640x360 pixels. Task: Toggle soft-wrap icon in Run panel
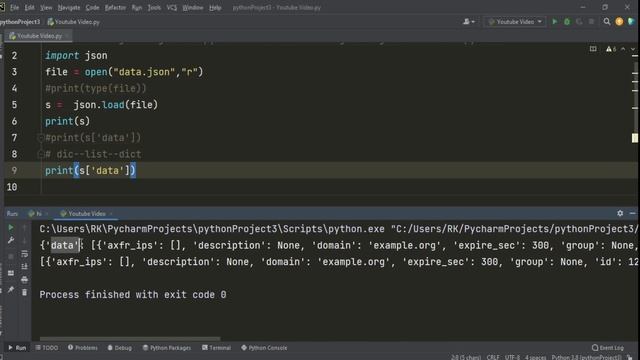24,254
